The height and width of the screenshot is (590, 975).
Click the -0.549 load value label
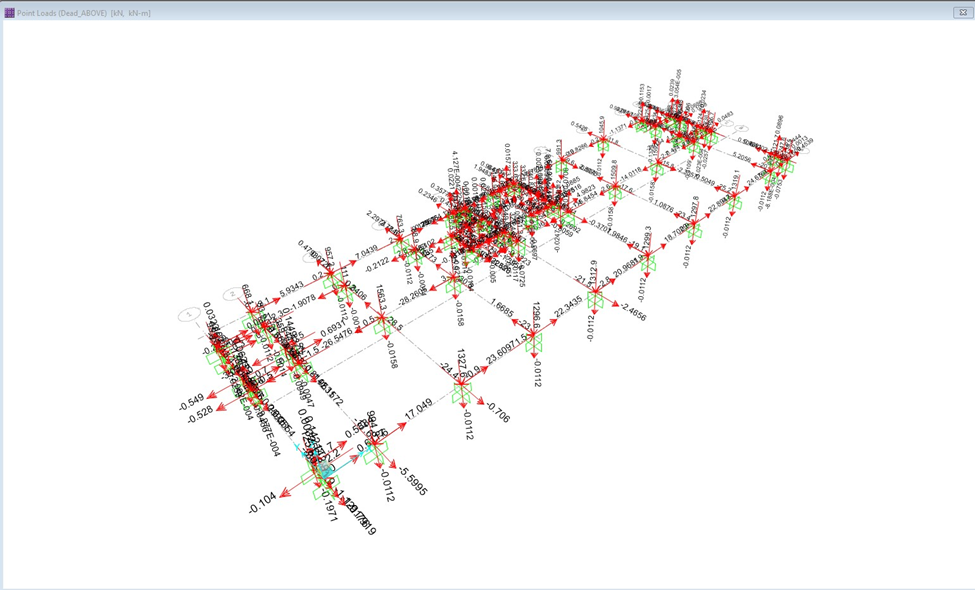click(x=191, y=400)
